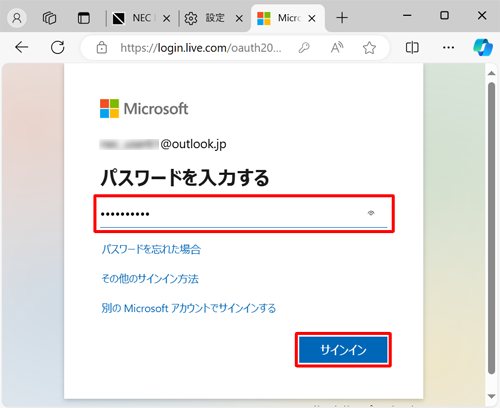Screen dimensions: 500x408
Task: Add this page to favorites
Action: (x=369, y=48)
